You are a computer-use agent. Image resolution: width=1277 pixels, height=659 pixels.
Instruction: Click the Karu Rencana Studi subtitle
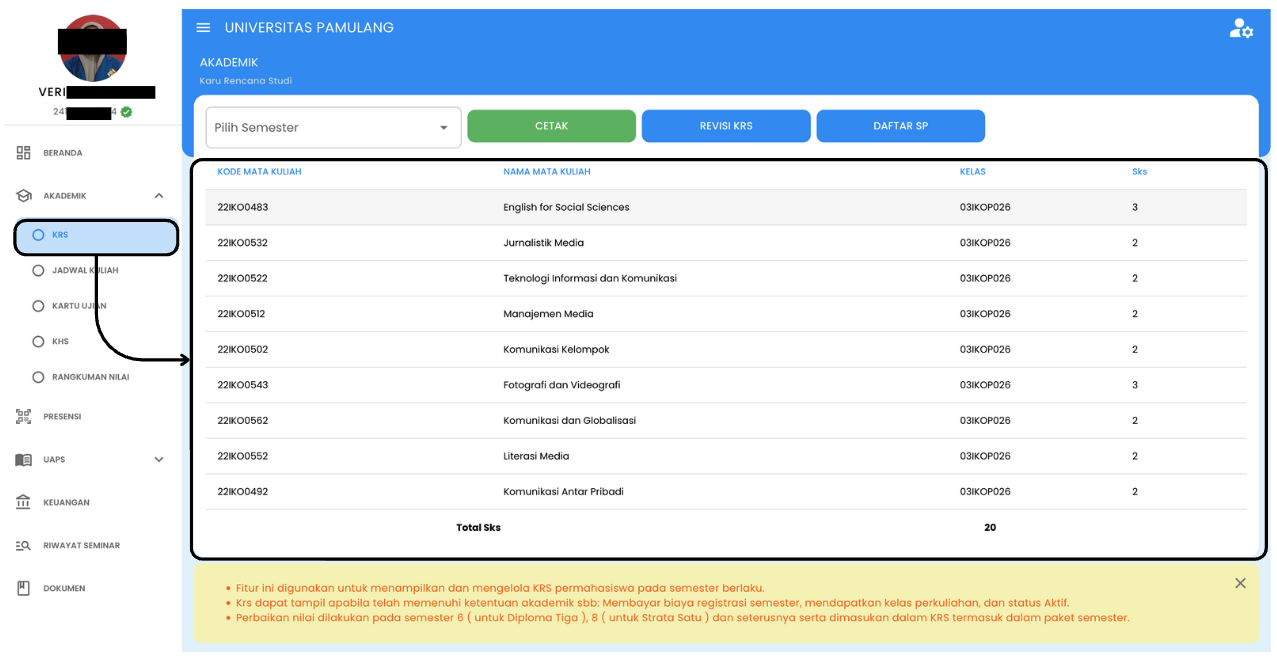click(x=246, y=81)
